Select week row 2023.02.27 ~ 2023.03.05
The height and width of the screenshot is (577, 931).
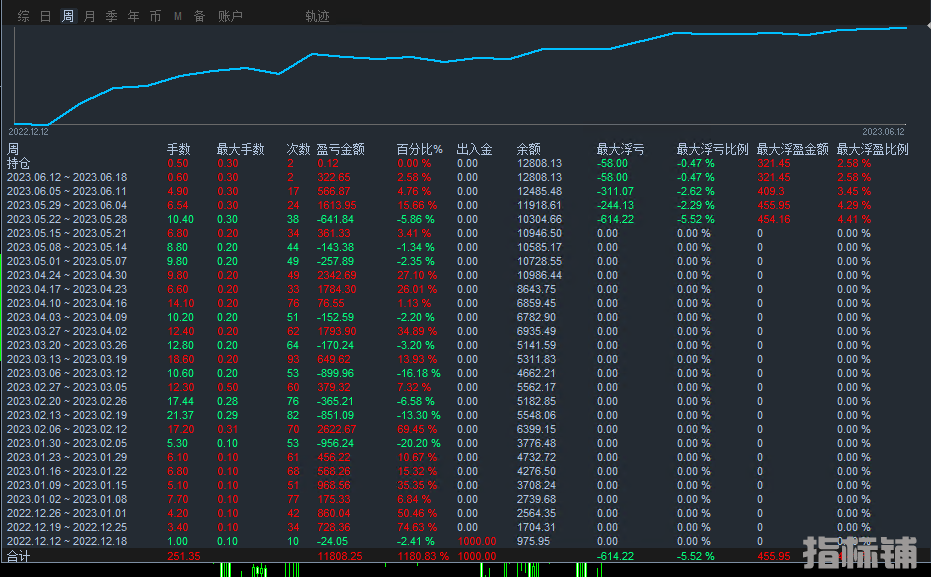pos(67,387)
